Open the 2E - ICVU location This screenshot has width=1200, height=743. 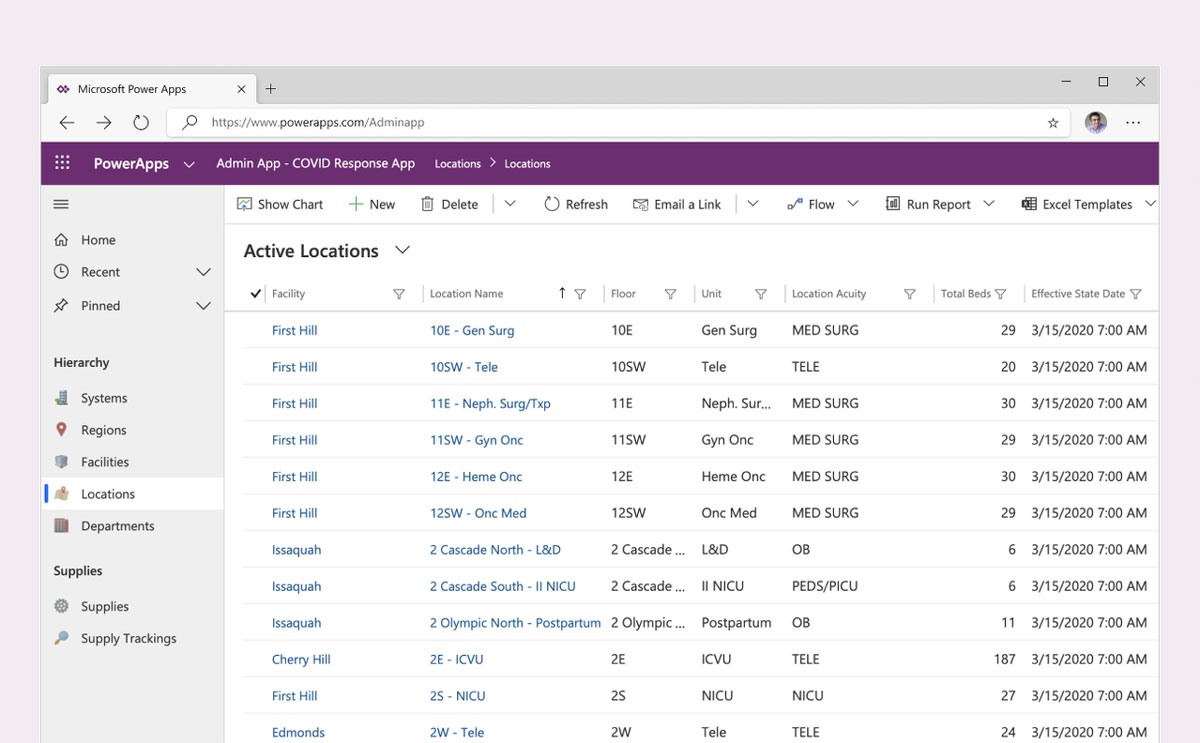point(457,659)
